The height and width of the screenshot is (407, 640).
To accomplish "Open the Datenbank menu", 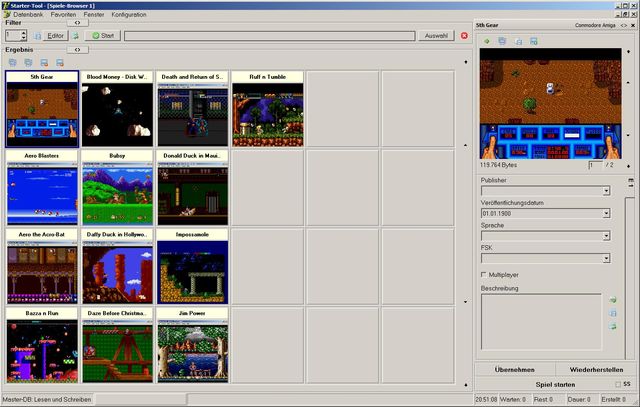I will [x=28, y=14].
